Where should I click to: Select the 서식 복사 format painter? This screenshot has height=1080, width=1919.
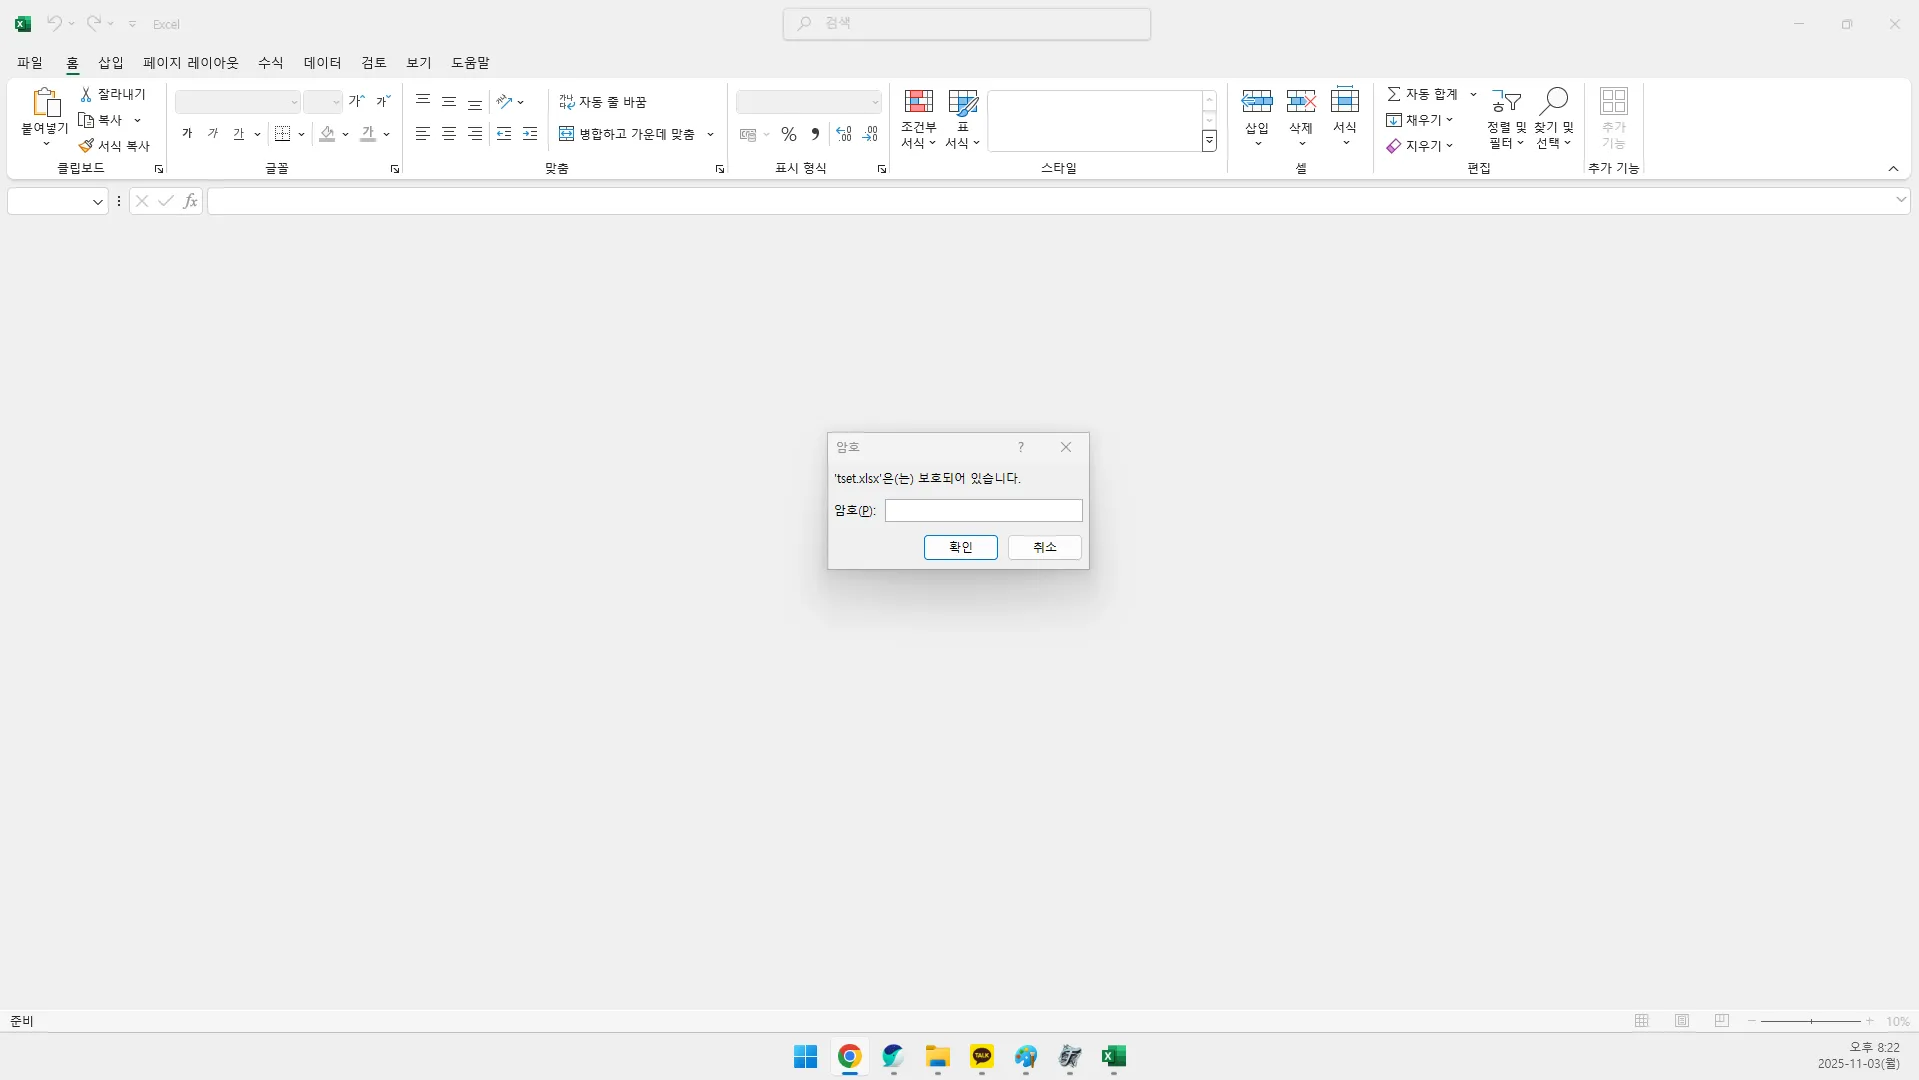pyautogui.click(x=115, y=145)
